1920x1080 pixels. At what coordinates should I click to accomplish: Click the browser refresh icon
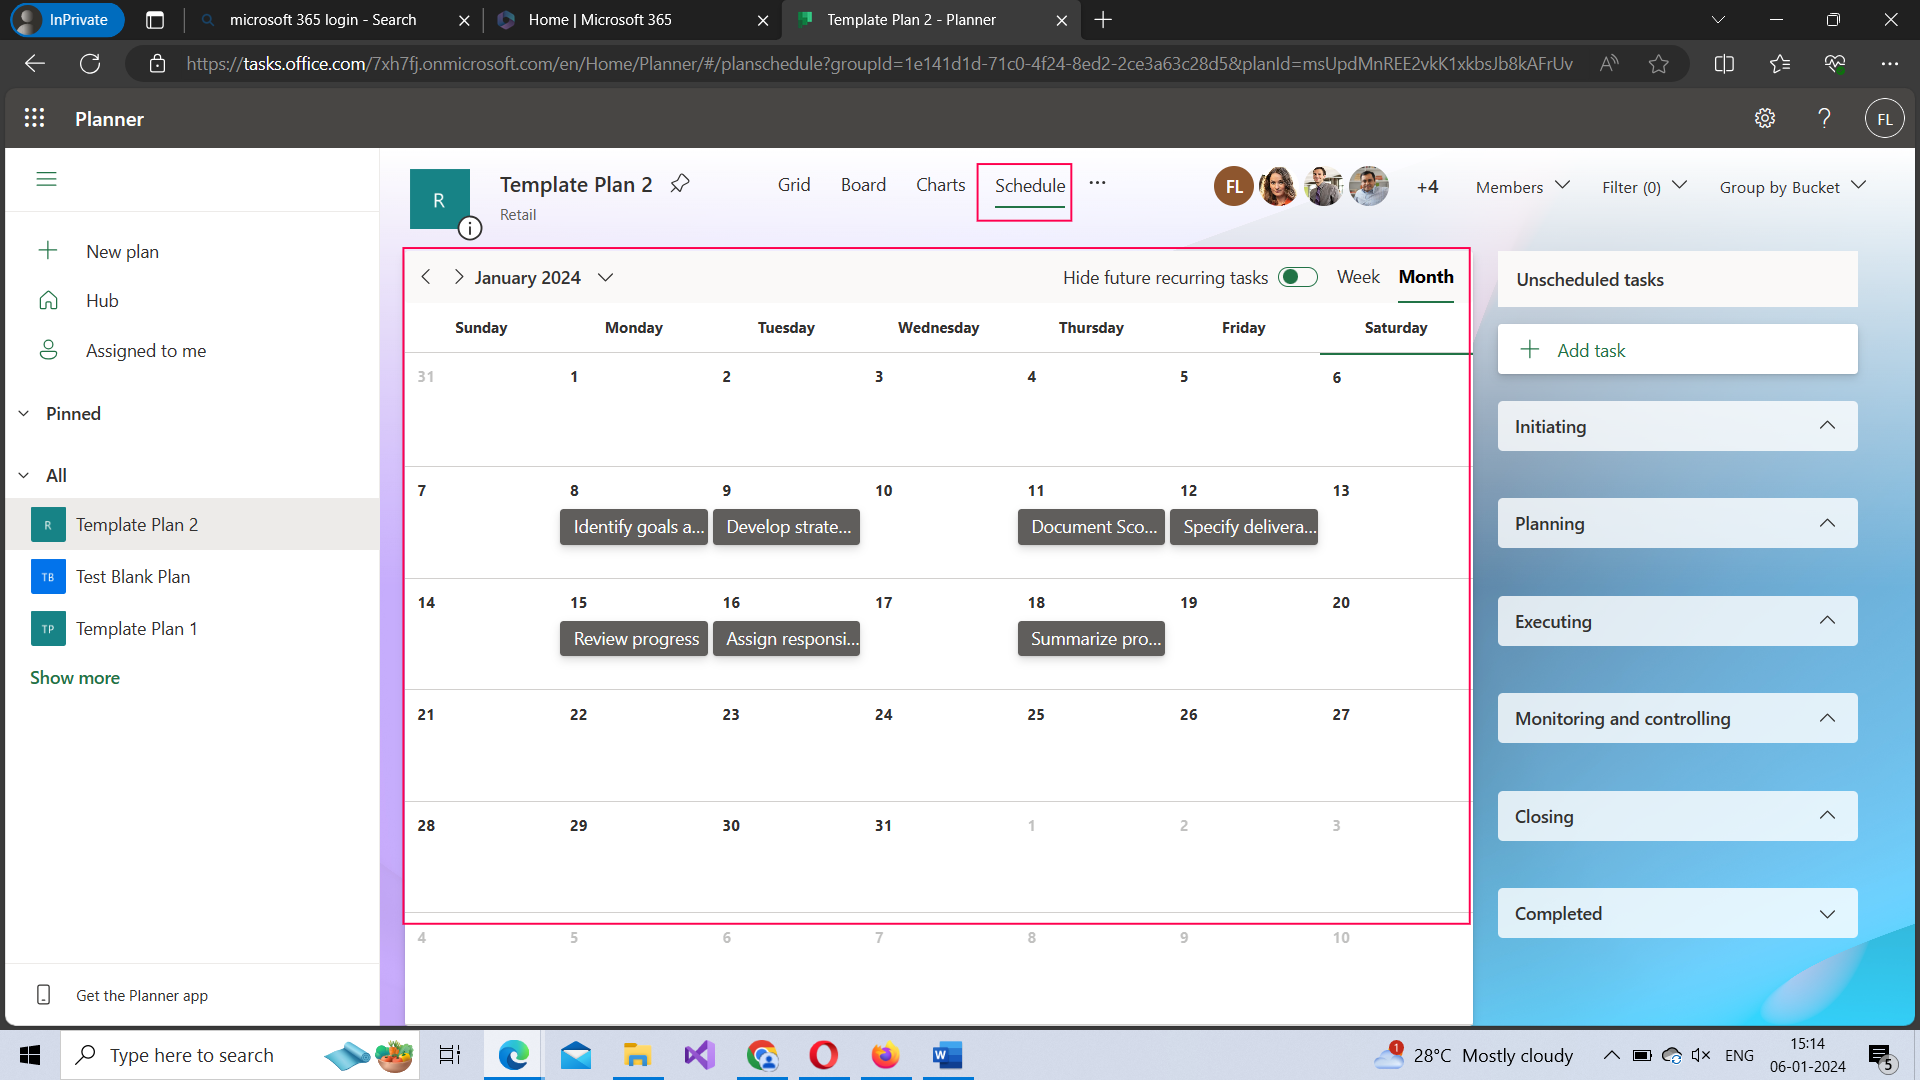click(x=90, y=64)
